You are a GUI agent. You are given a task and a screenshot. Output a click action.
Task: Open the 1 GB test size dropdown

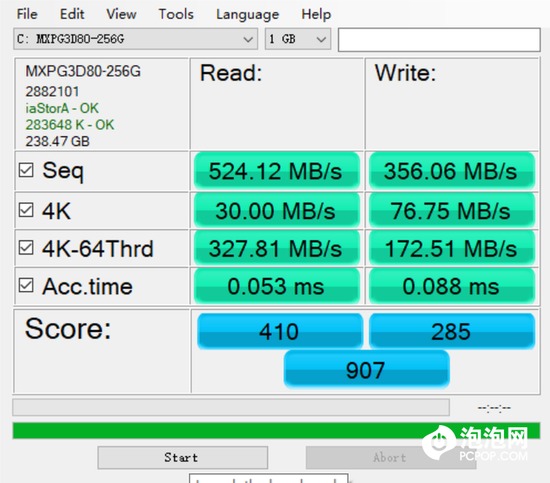pos(298,39)
